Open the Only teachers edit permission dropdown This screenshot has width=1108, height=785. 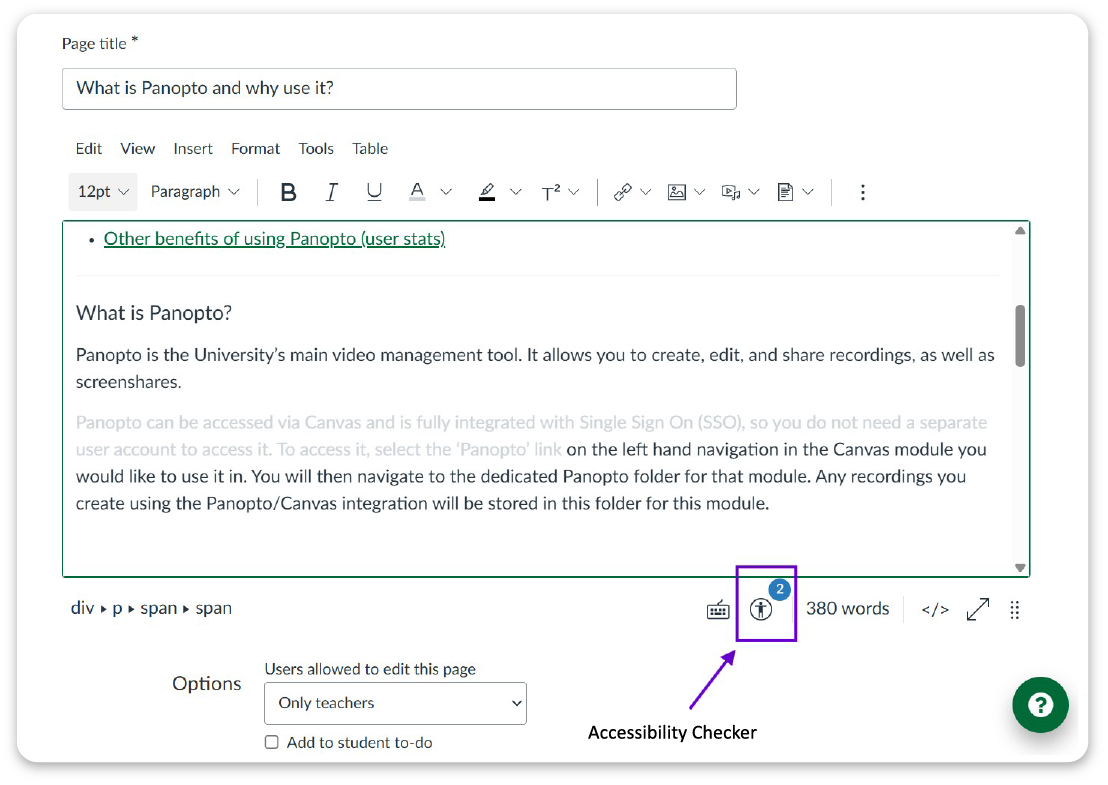pos(395,703)
